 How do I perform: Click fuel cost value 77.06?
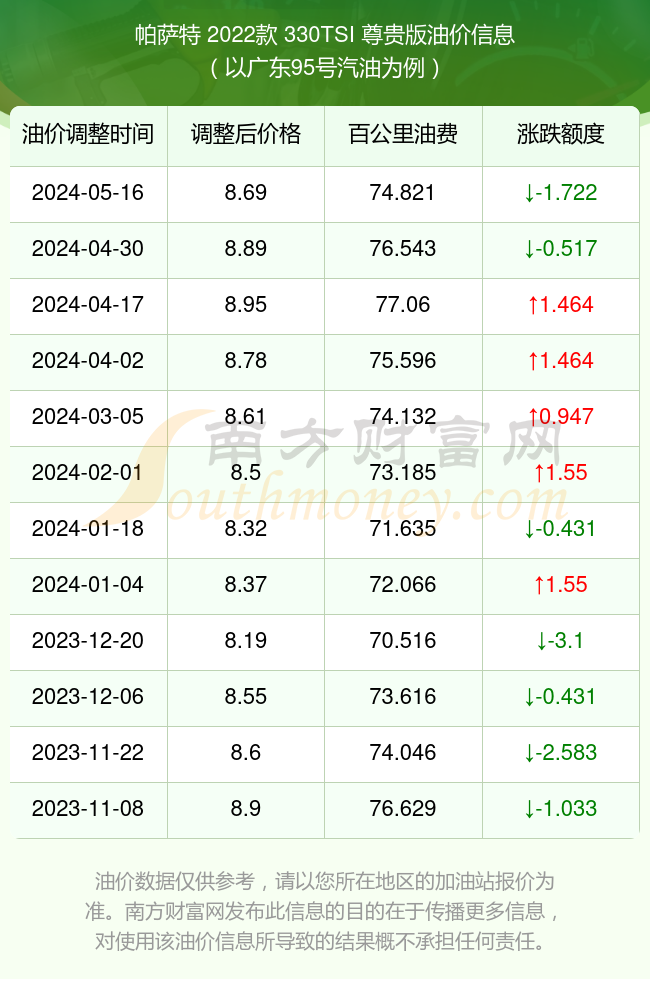point(403,305)
